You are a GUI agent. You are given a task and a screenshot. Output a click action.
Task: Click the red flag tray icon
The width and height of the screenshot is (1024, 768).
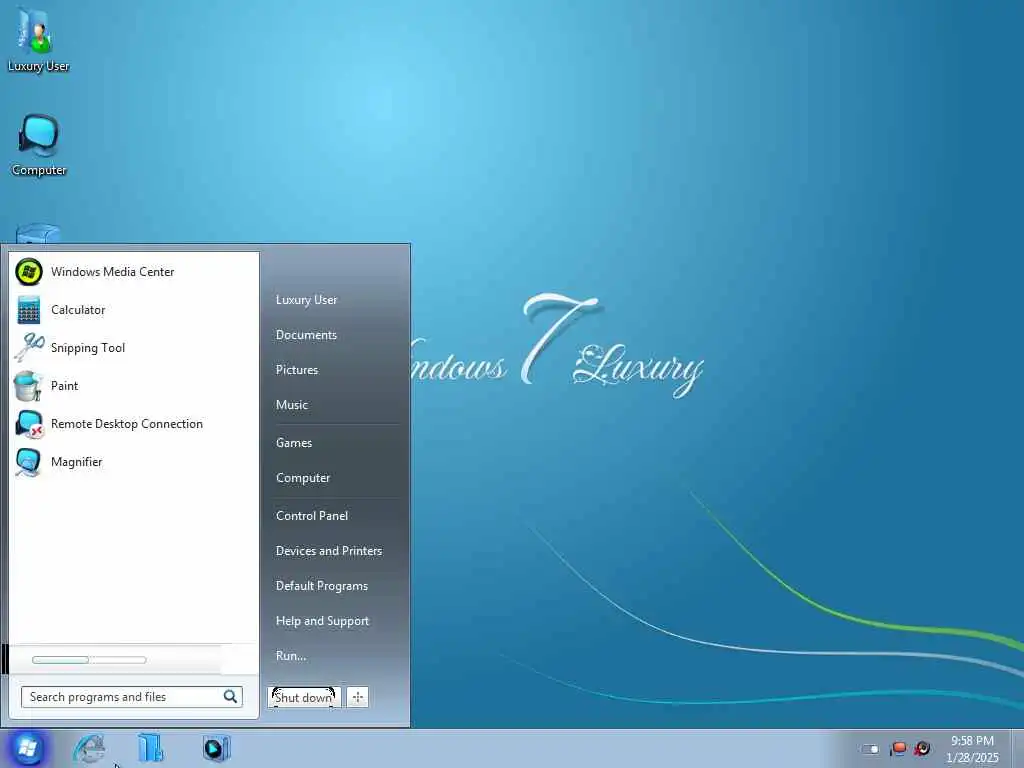point(899,748)
